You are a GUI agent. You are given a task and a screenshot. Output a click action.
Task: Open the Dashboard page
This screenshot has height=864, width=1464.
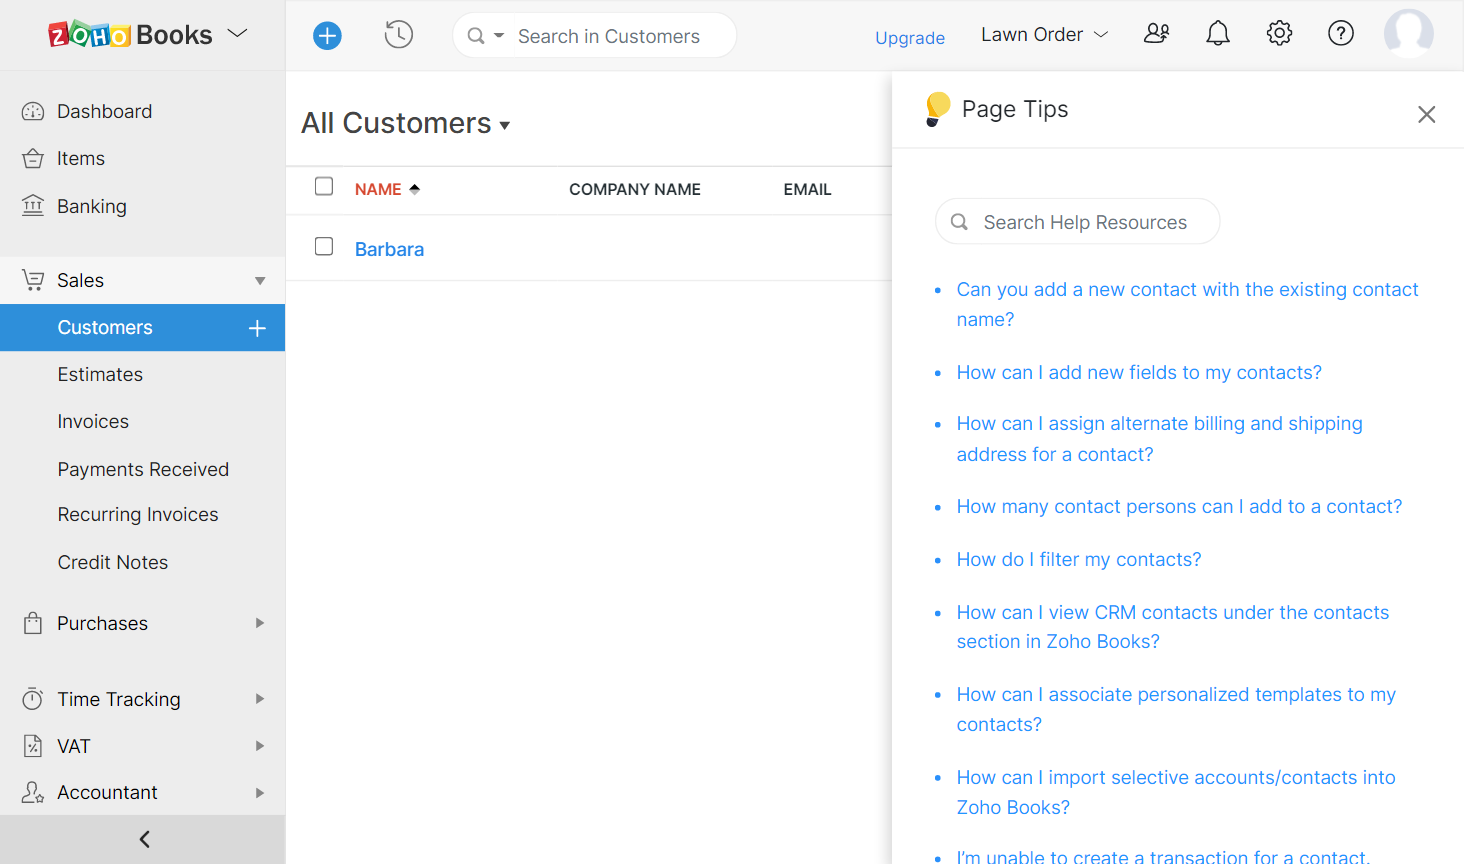tap(104, 112)
